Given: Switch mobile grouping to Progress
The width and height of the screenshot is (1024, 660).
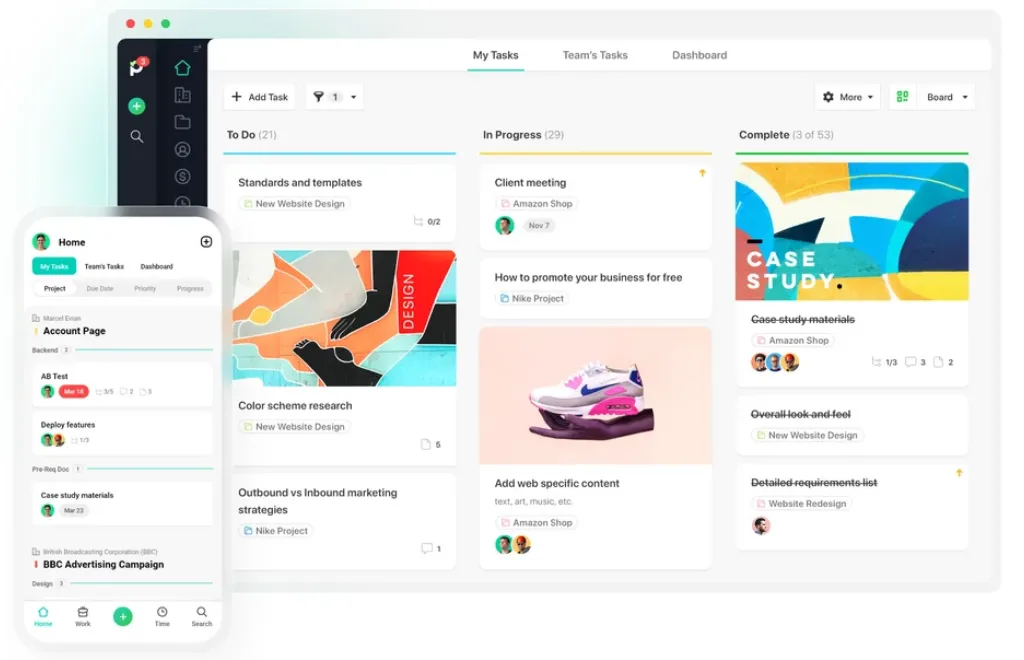Looking at the screenshot, I should 190,288.
